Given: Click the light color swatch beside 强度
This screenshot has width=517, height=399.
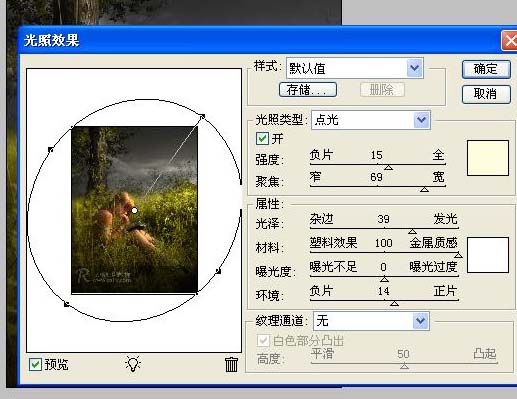Looking at the screenshot, I should coord(488,158).
